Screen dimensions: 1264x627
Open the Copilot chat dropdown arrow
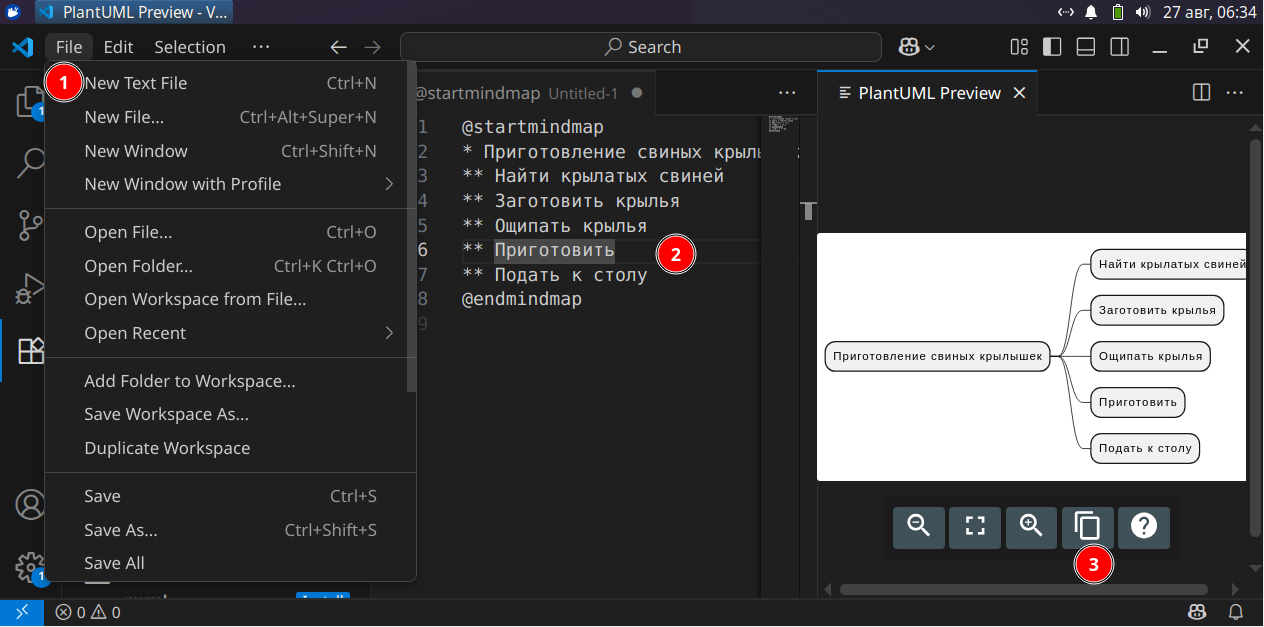[930, 47]
